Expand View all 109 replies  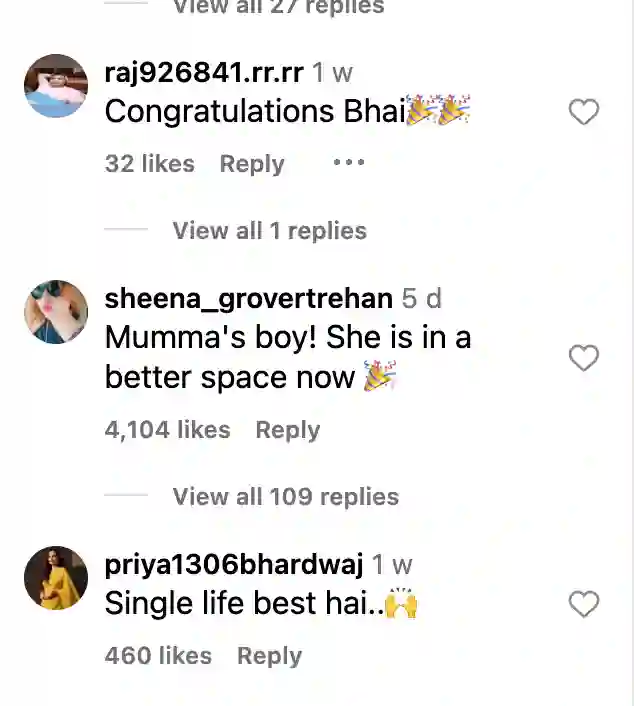click(x=285, y=497)
